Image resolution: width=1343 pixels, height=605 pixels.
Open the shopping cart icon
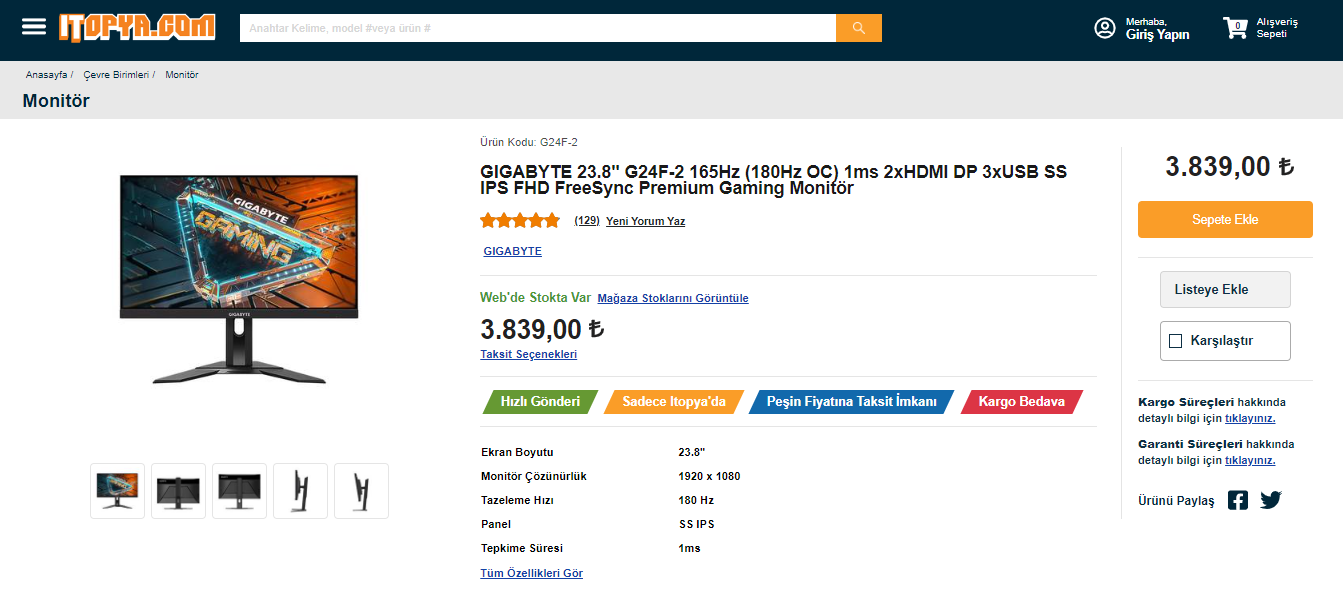(1236, 28)
